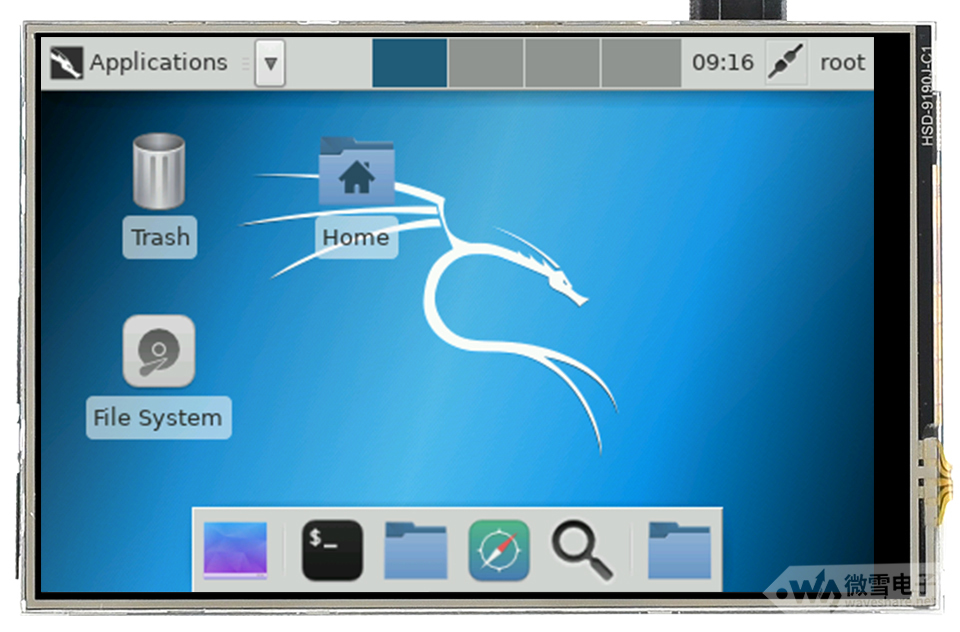Switch to the first highlighted blue workspace

click(x=410, y=63)
